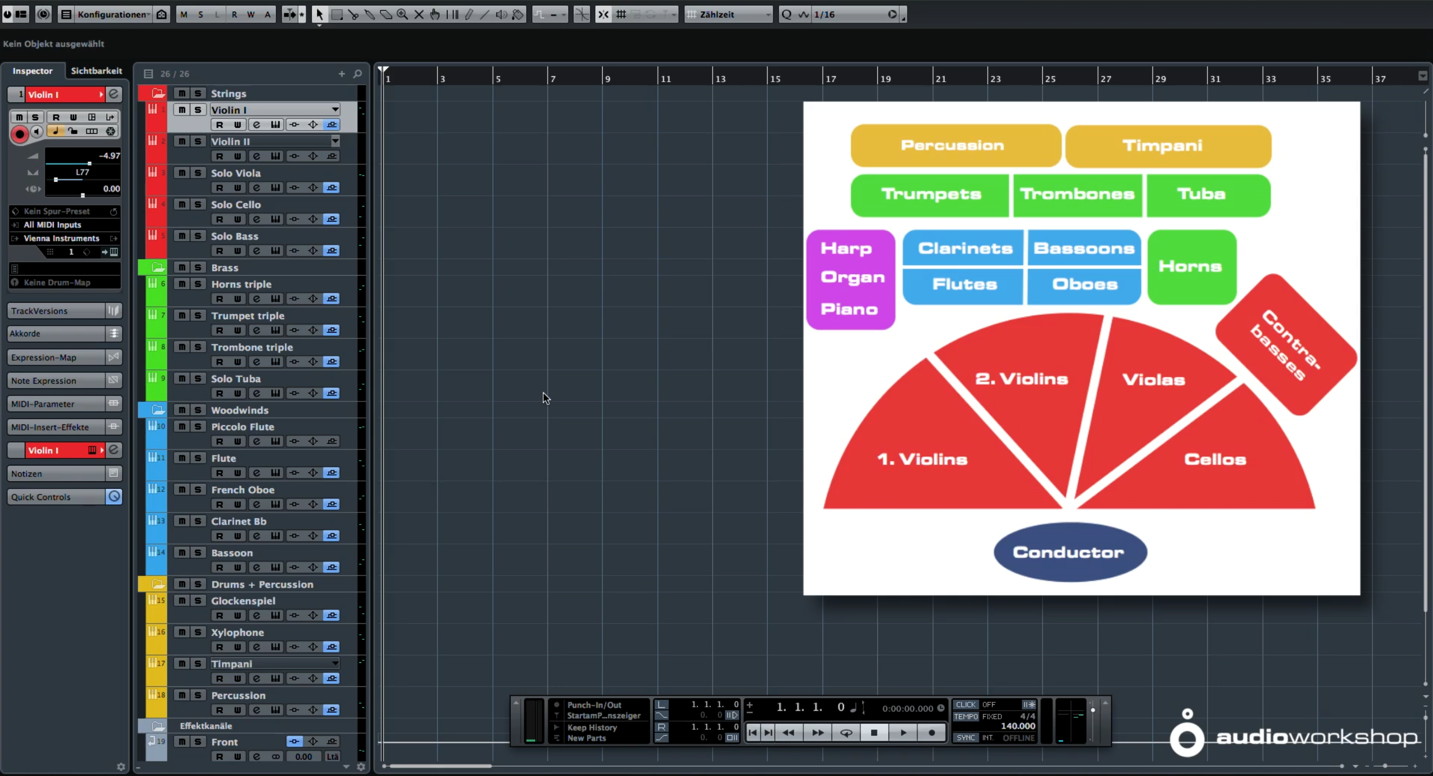The width and height of the screenshot is (1433, 776).
Task: Mute the Violin I track in the Inspector
Action: (x=19, y=118)
